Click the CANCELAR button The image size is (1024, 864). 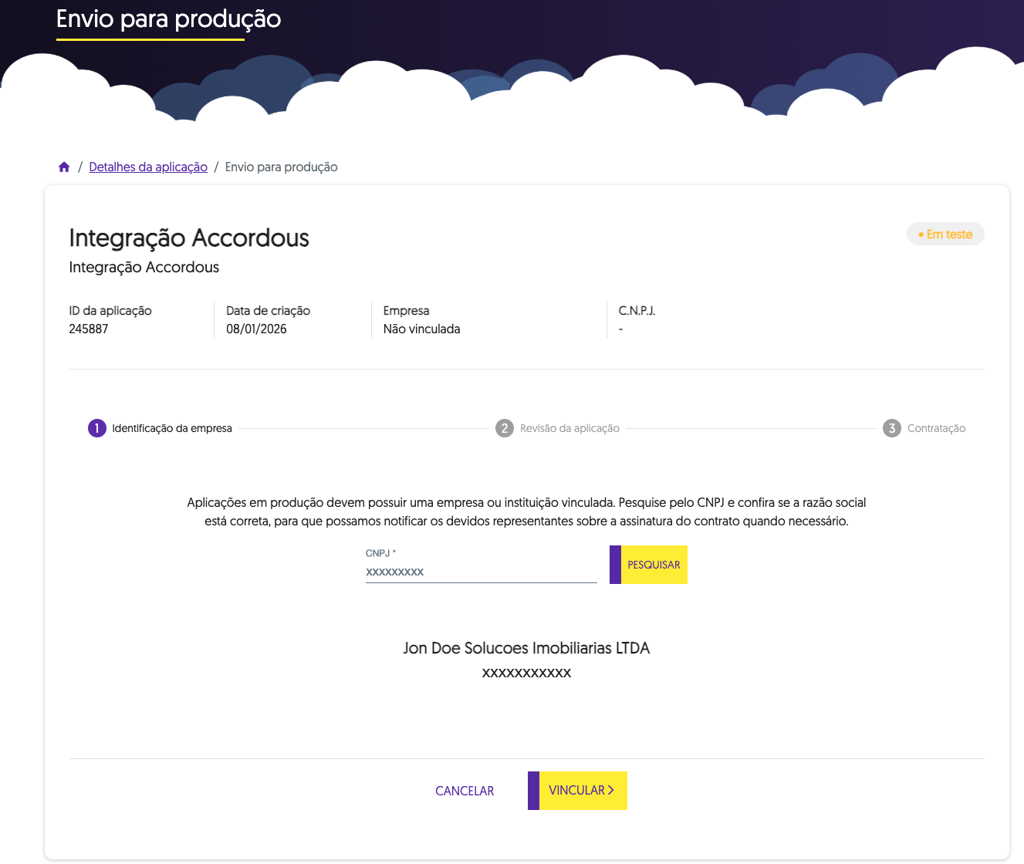tap(464, 791)
